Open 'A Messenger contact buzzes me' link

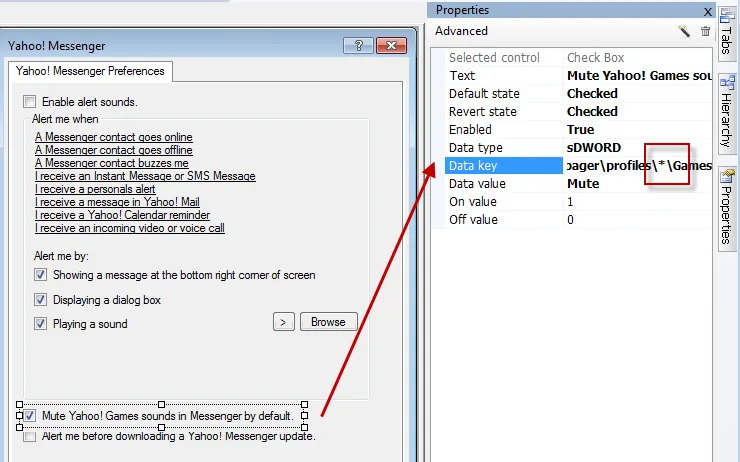(112, 163)
